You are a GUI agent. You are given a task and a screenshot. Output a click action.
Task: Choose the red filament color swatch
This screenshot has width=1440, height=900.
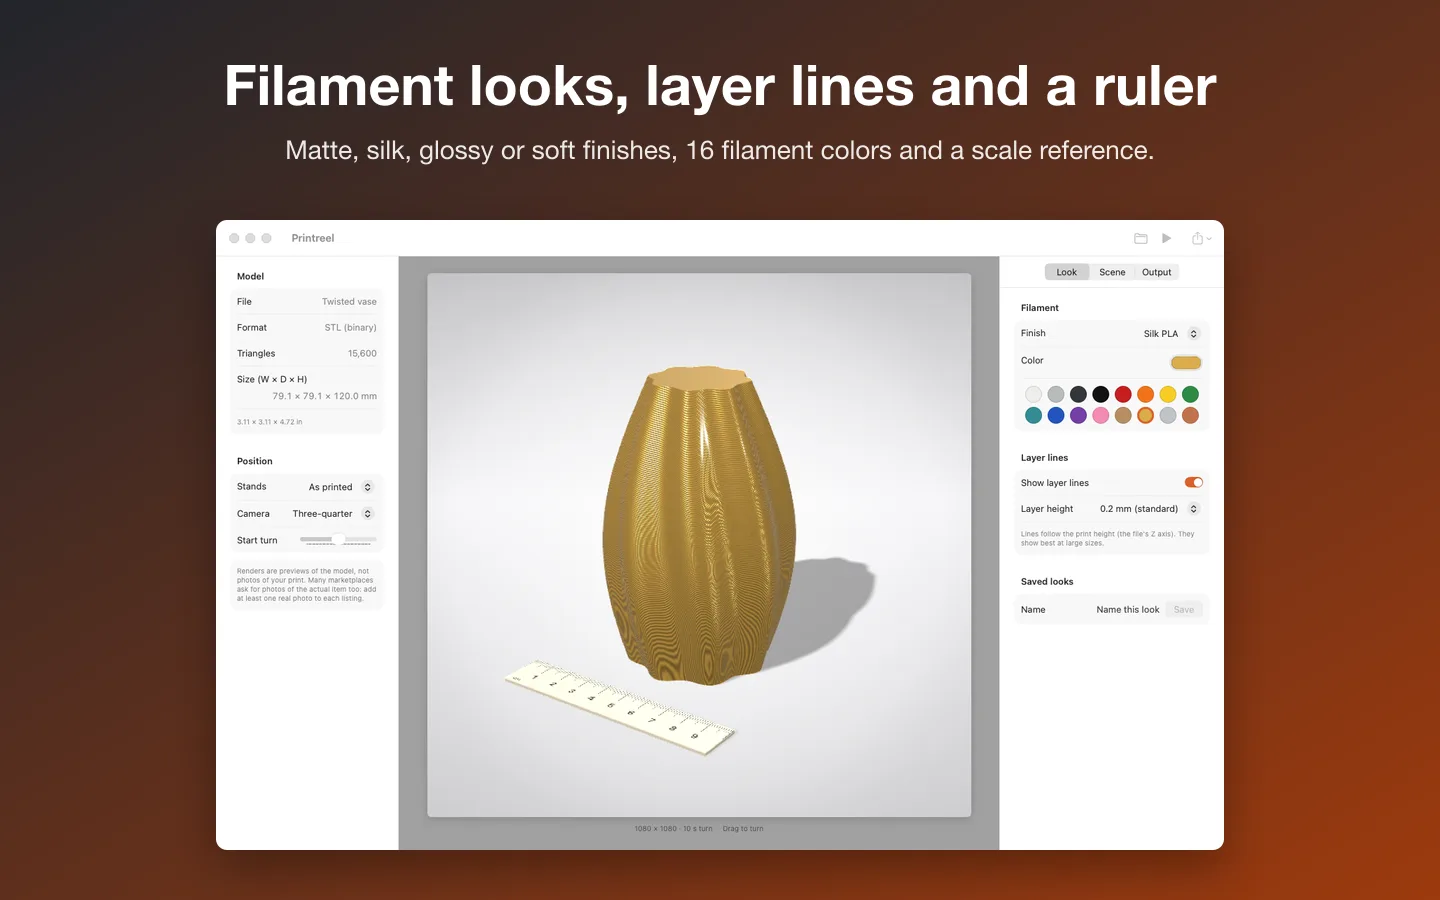pyautogui.click(x=1123, y=394)
